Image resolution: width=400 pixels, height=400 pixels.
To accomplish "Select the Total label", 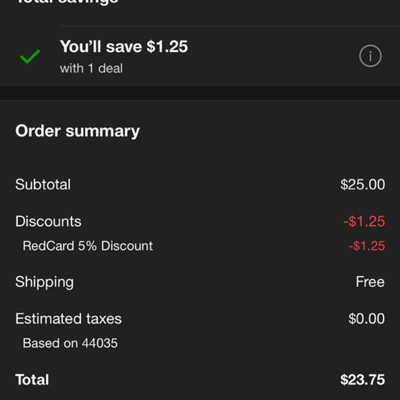I will pos(32,380).
